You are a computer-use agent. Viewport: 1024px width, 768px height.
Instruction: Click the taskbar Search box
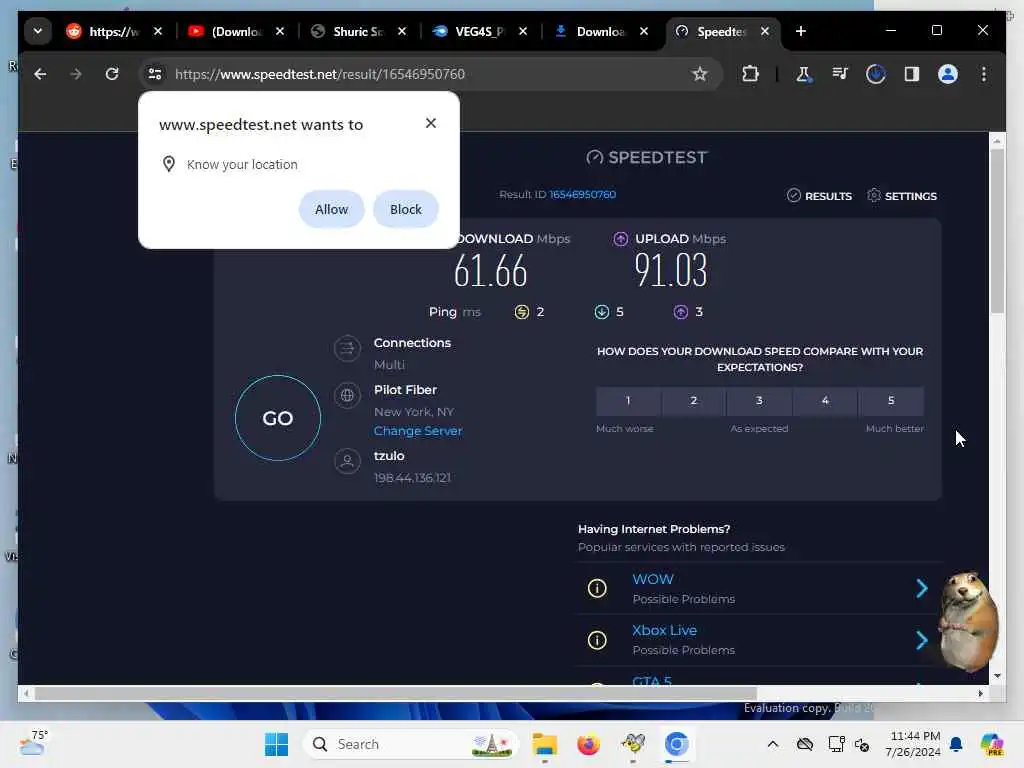tap(411, 744)
